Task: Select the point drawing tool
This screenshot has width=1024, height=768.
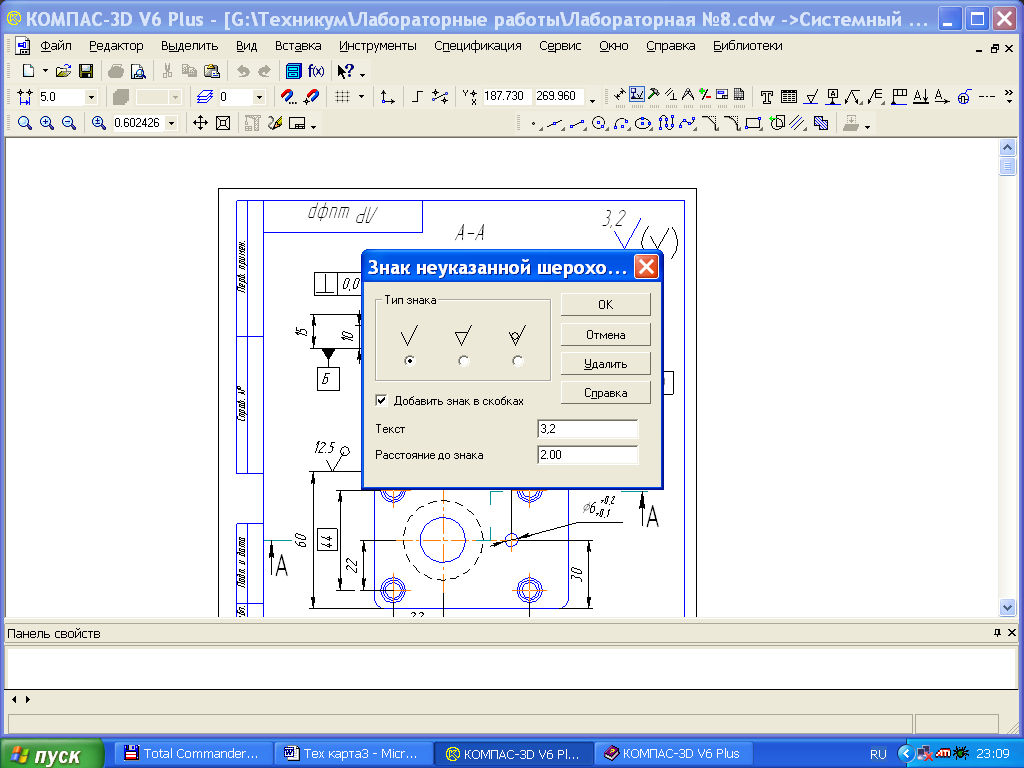Action: pos(535,123)
